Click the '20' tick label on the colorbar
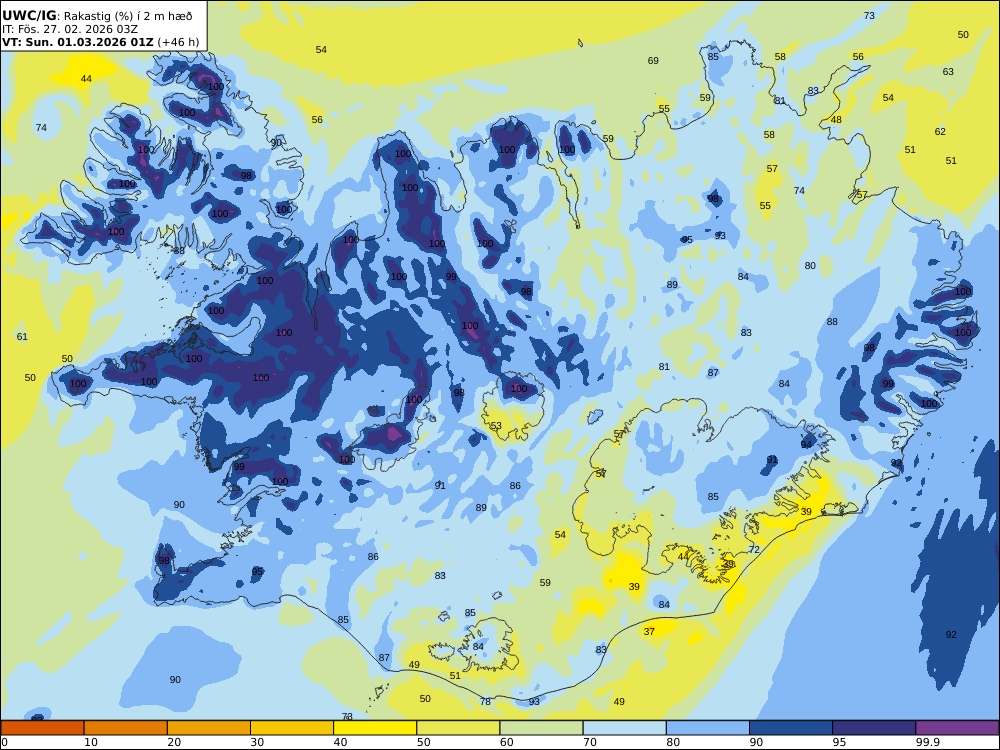Screen dimensions: 1000x750 174,742
